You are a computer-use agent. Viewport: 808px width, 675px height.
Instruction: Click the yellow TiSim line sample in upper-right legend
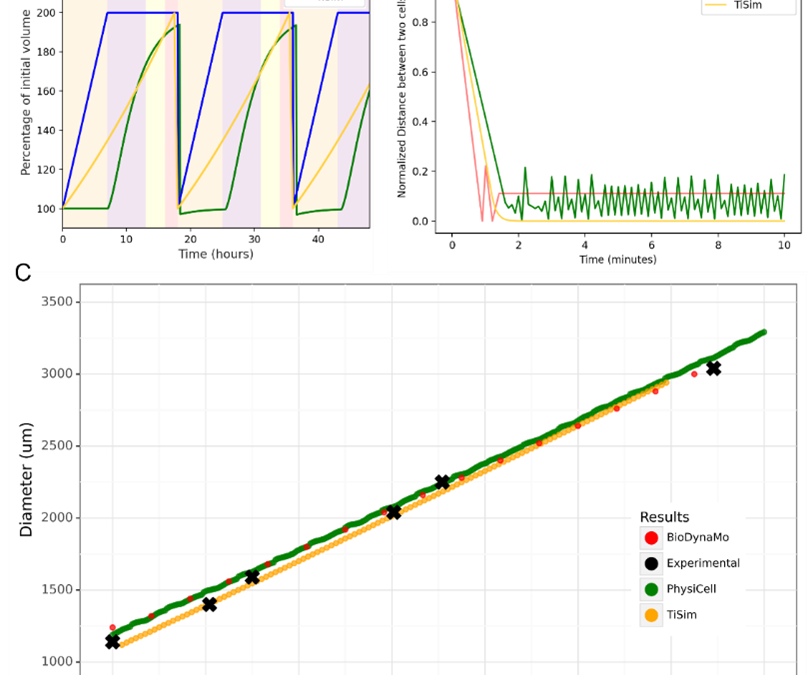713,6
